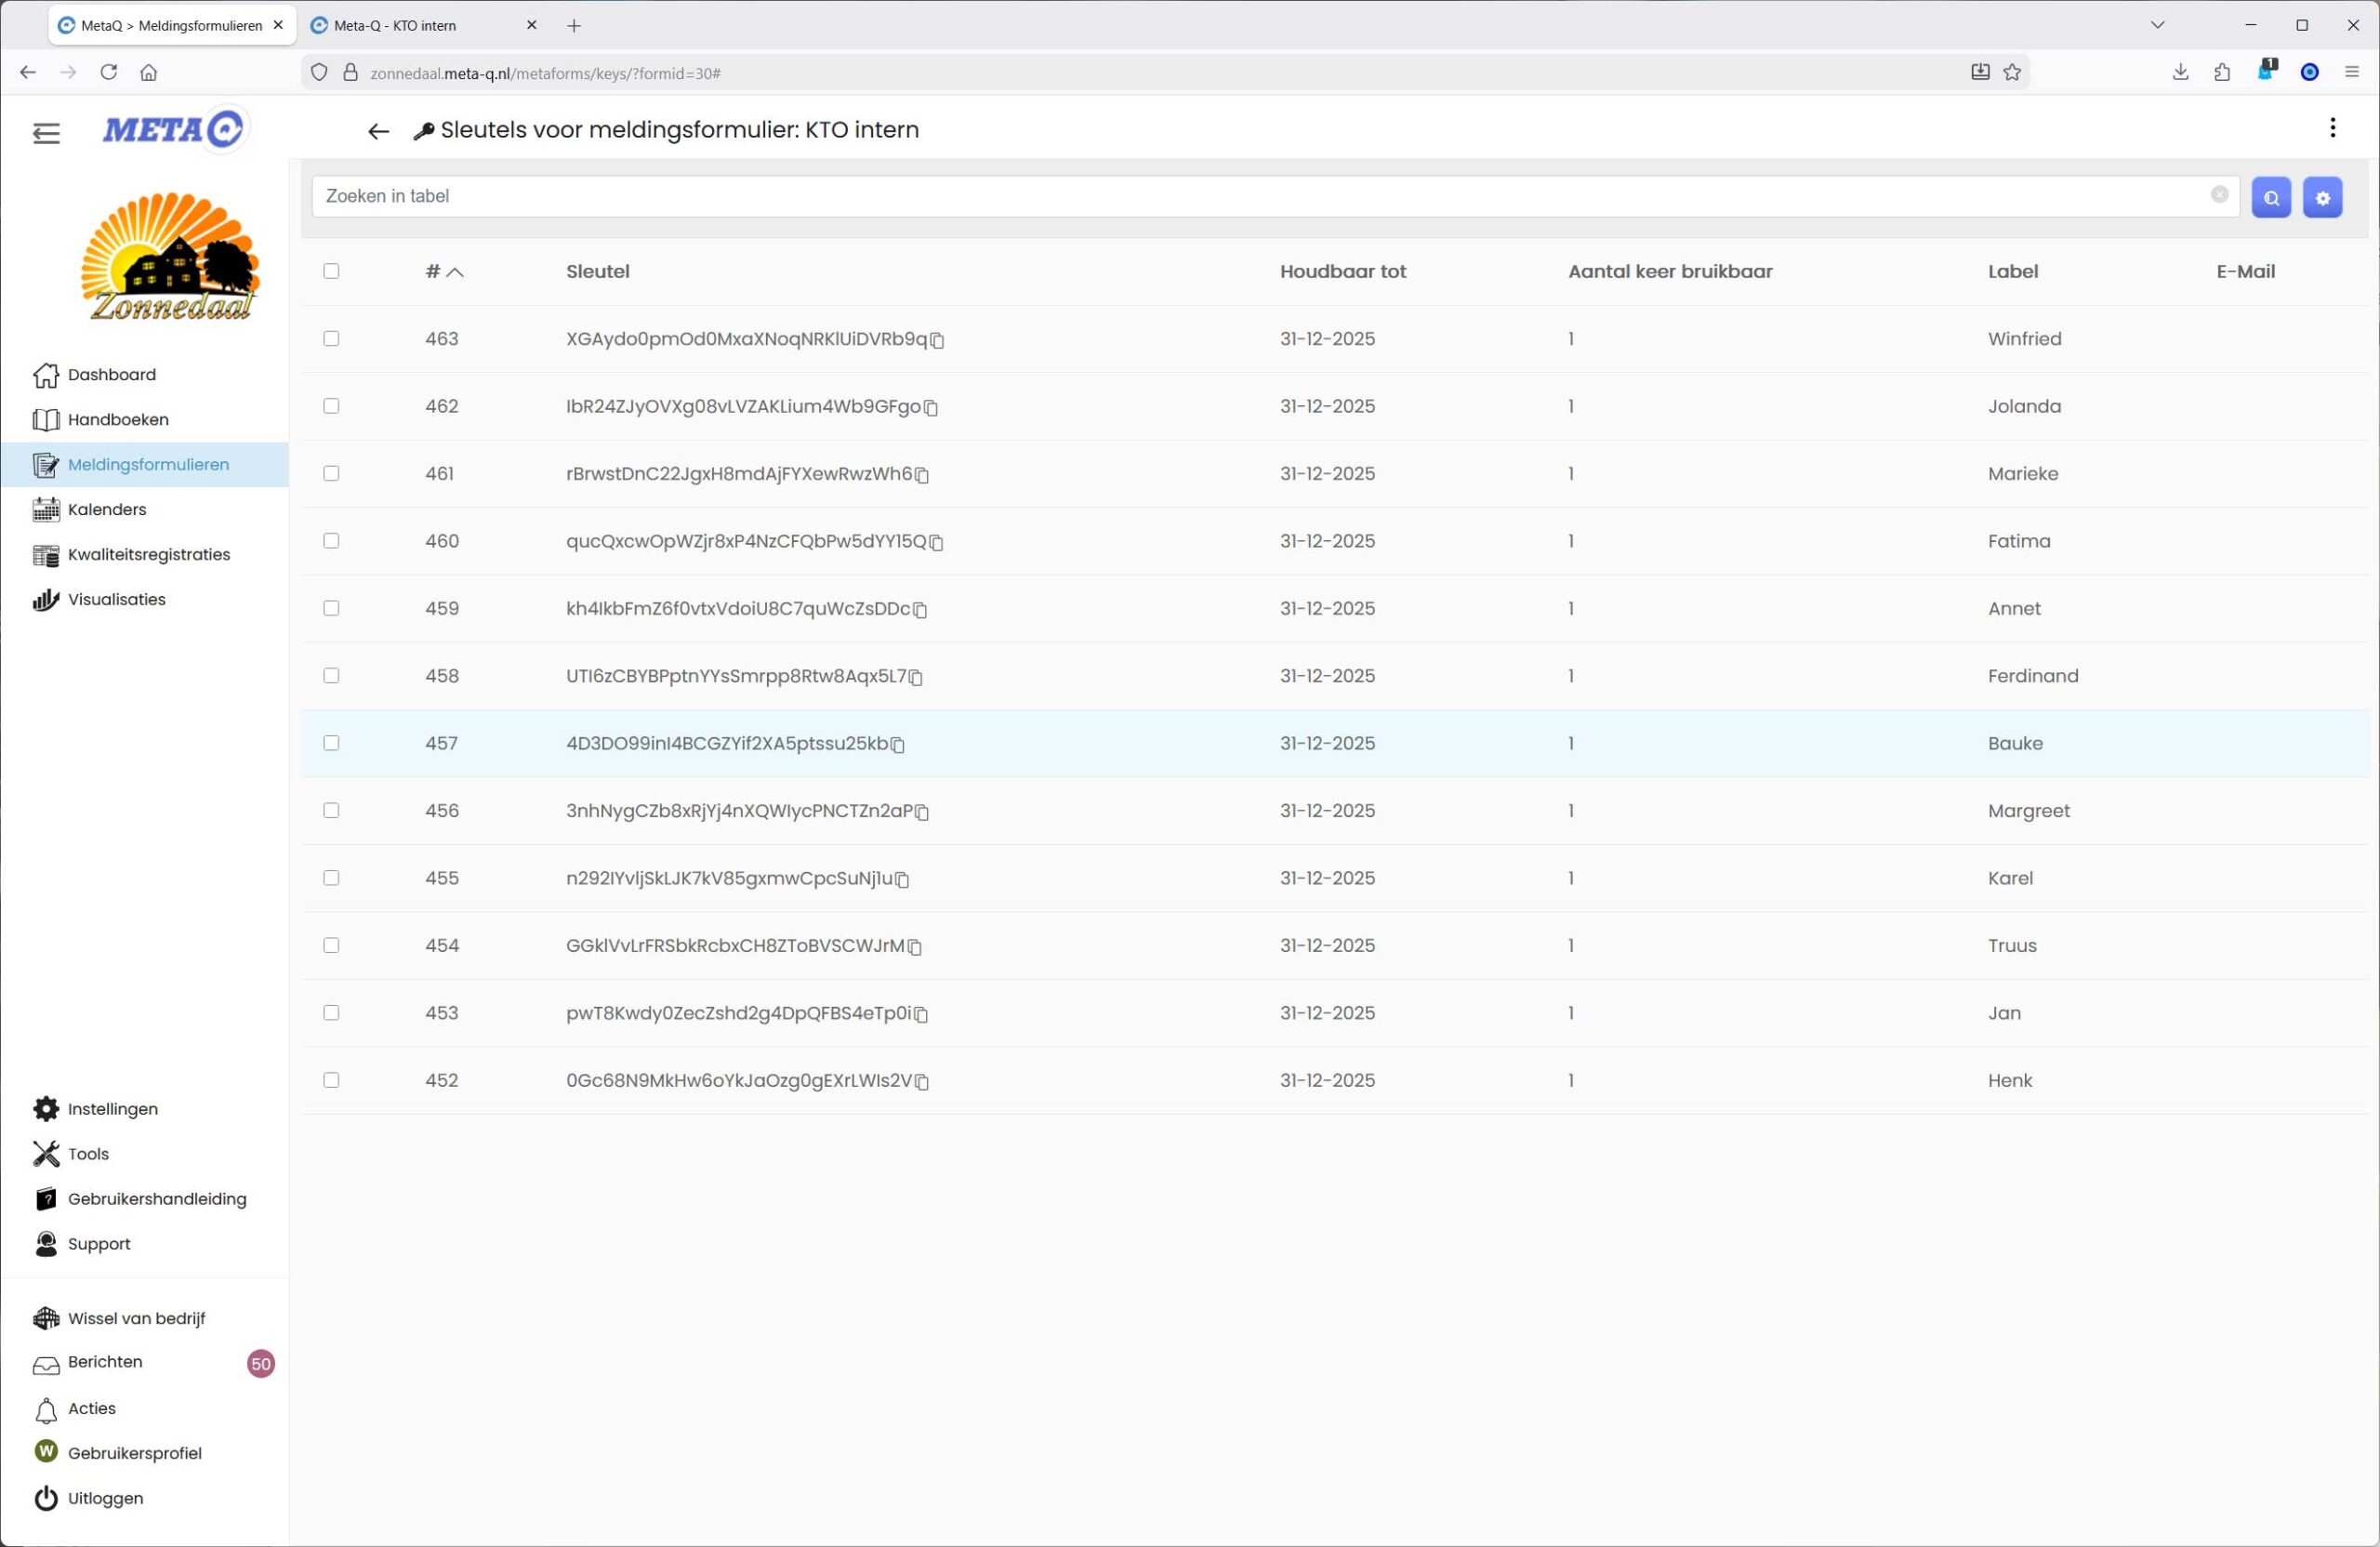The image size is (2380, 1547).
Task: Open Kwaliteitsregistraties in sidebar
Action: click(148, 554)
